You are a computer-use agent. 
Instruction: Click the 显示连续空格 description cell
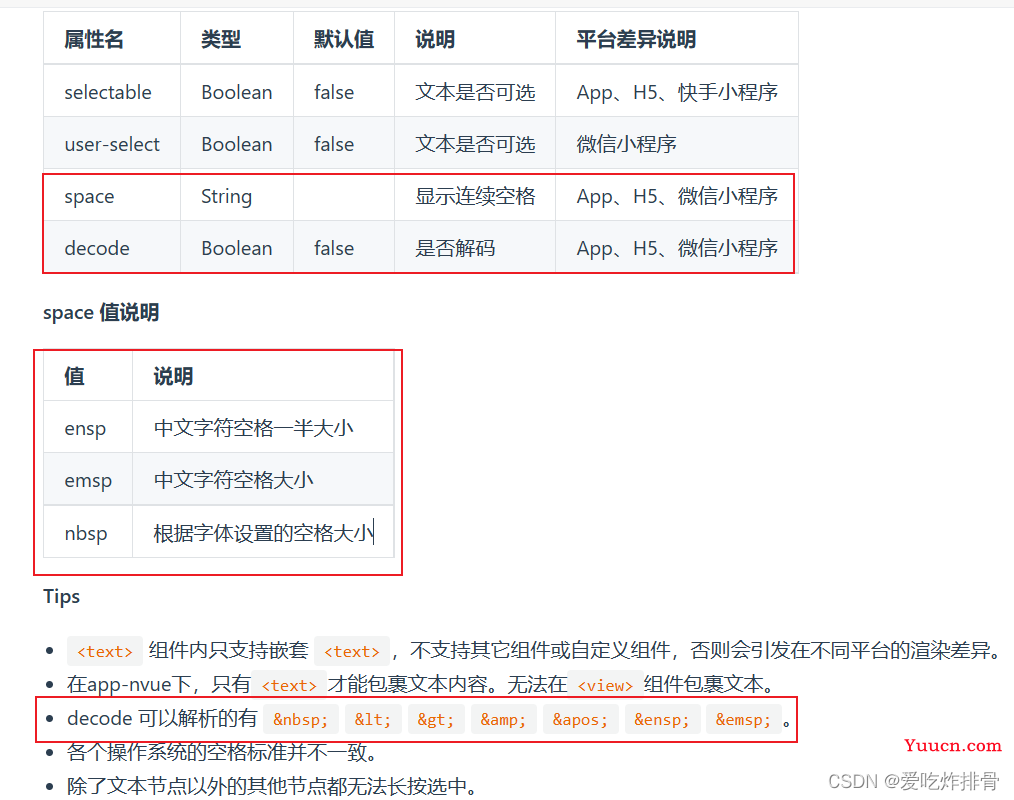click(x=475, y=196)
